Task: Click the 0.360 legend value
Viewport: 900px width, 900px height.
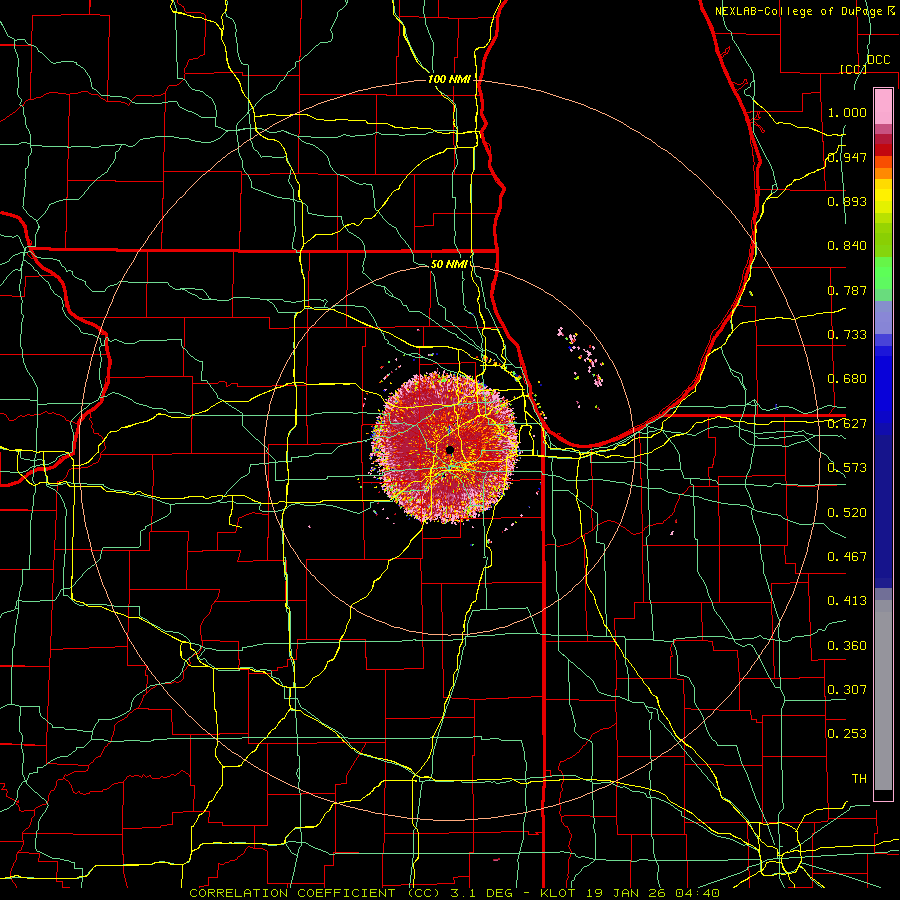Action: [847, 646]
